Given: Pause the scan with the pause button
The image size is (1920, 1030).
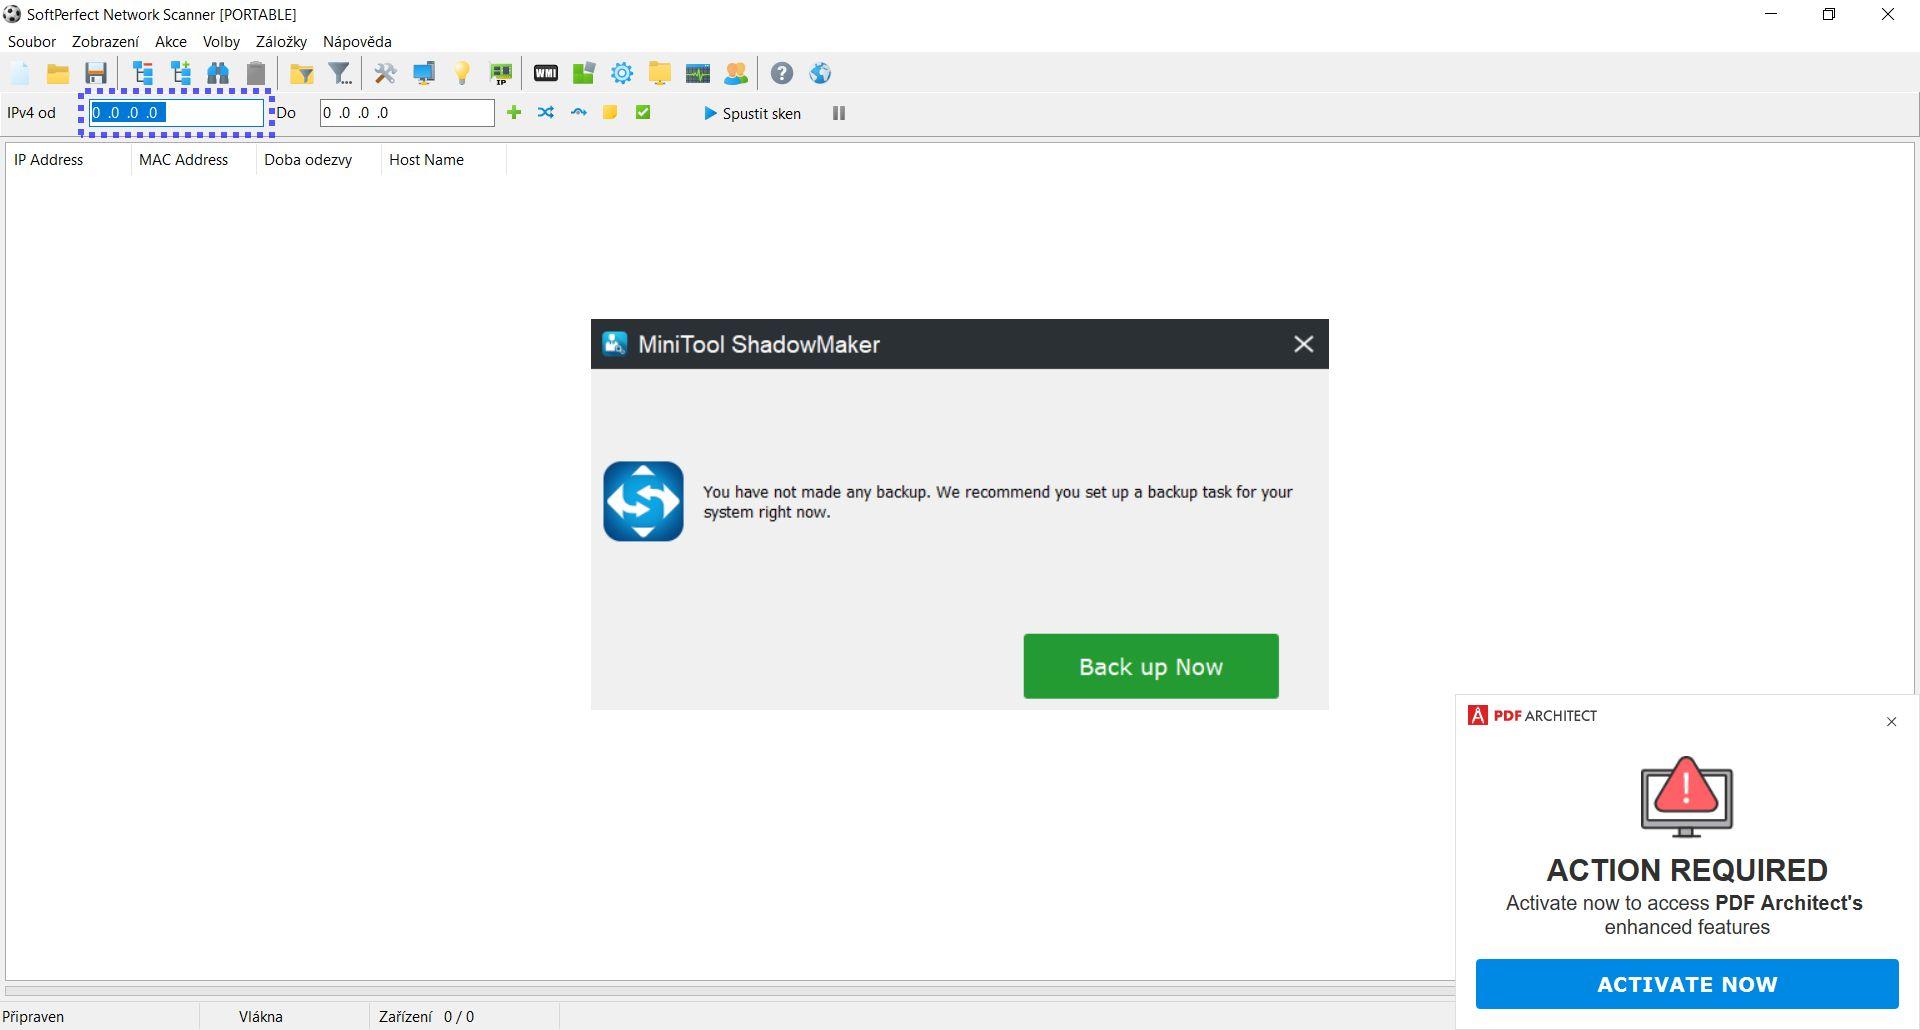Looking at the screenshot, I should point(839,113).
